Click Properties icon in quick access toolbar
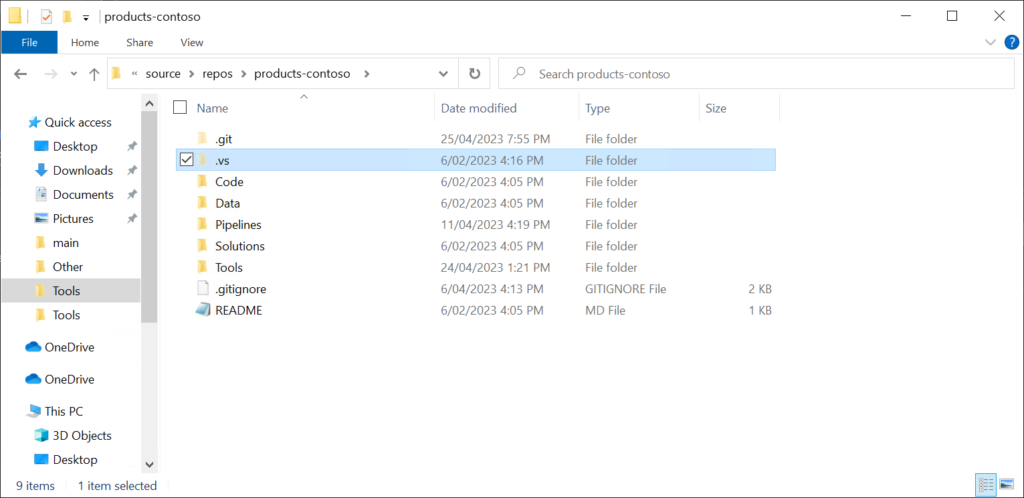 click(x=46, y=16)
